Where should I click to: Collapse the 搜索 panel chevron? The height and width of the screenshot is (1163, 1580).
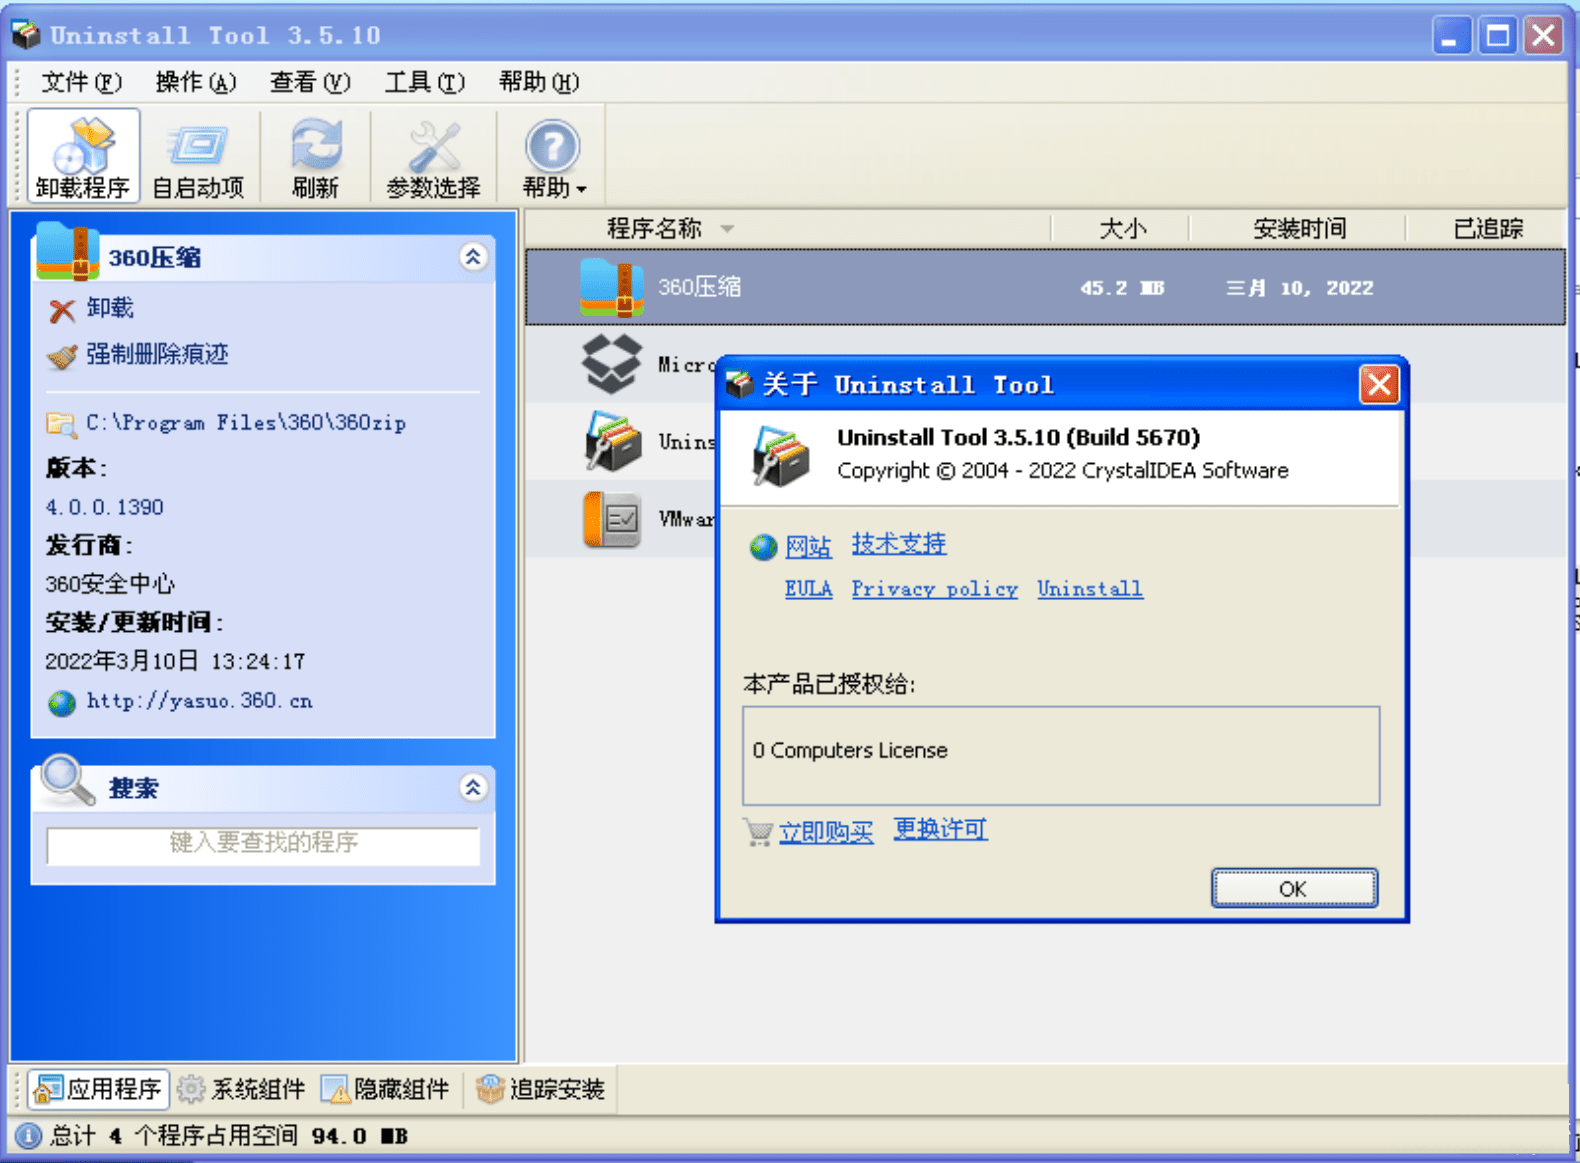click(x=473, y=788)
